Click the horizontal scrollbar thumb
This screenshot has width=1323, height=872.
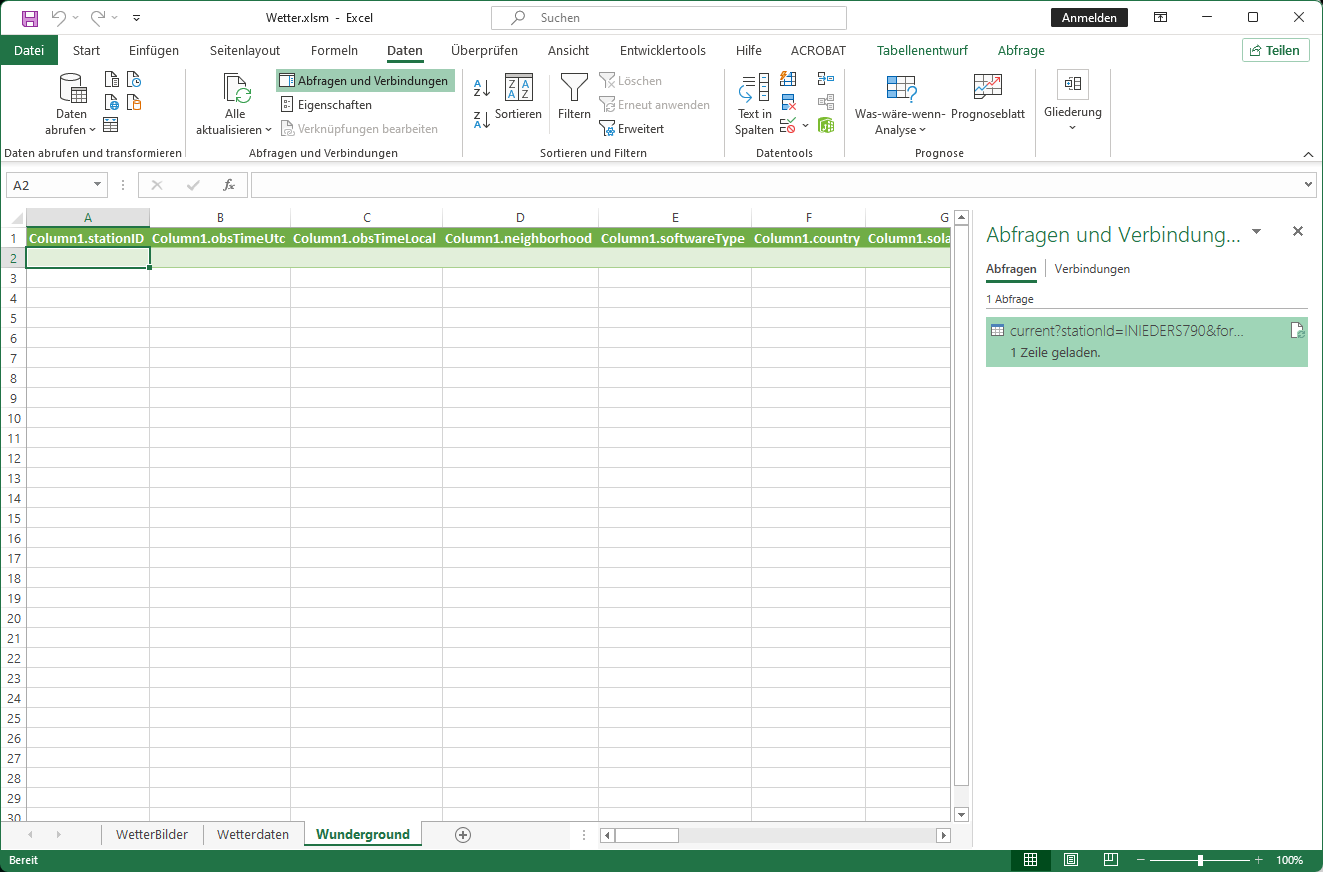[647, 835]
